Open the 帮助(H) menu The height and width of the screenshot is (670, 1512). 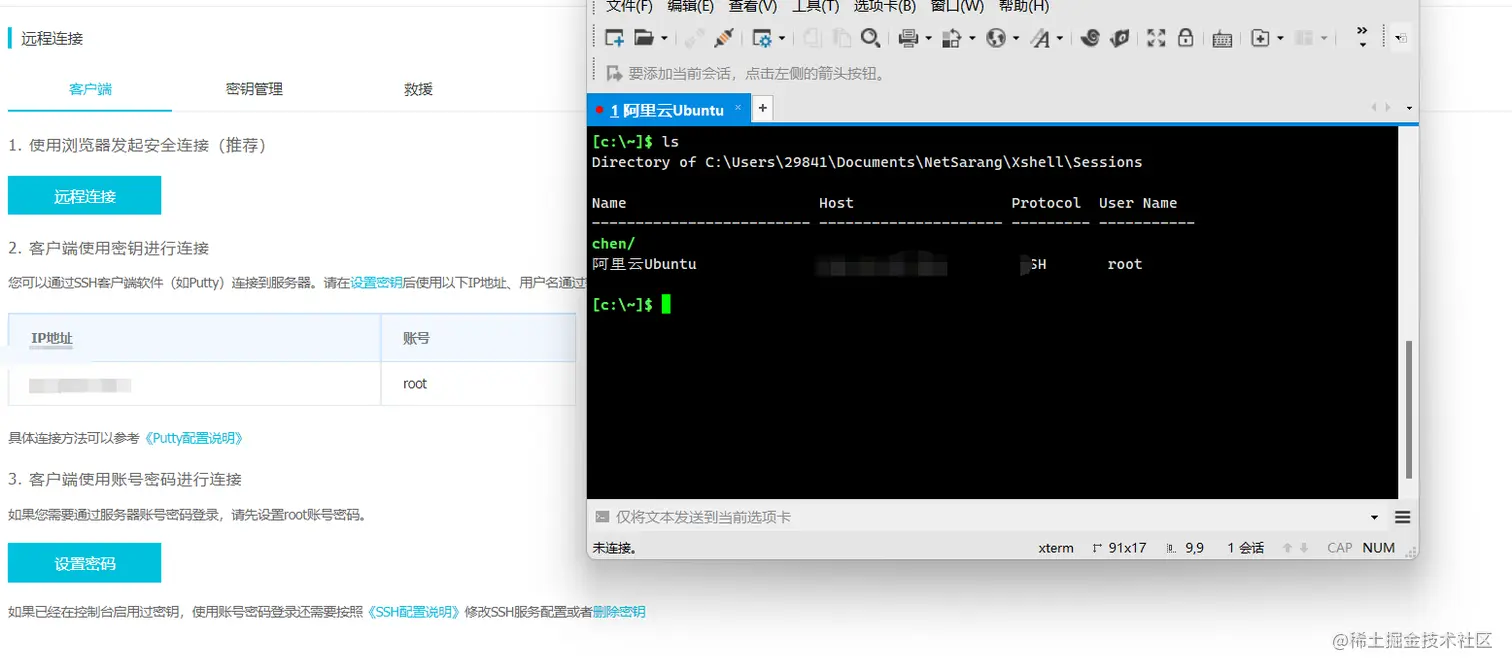1023,6
